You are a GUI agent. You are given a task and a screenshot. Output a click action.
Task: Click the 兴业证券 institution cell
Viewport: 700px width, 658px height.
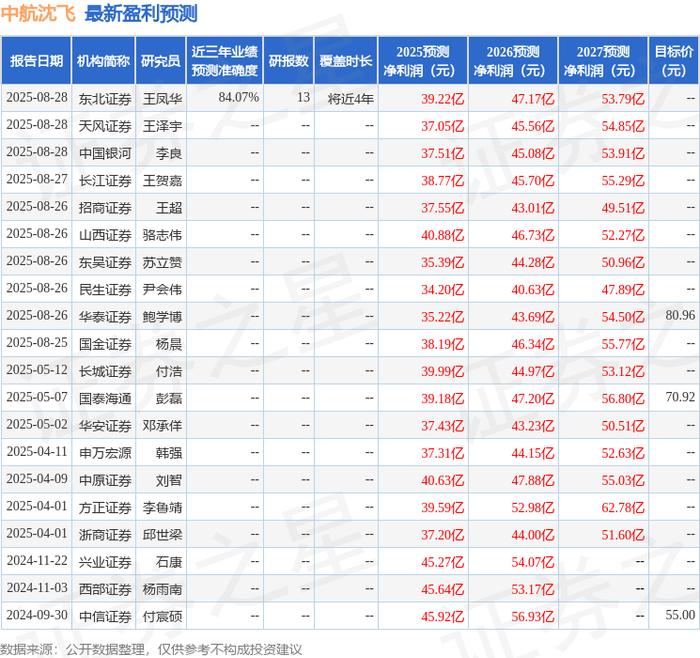(x=105, y=562)
